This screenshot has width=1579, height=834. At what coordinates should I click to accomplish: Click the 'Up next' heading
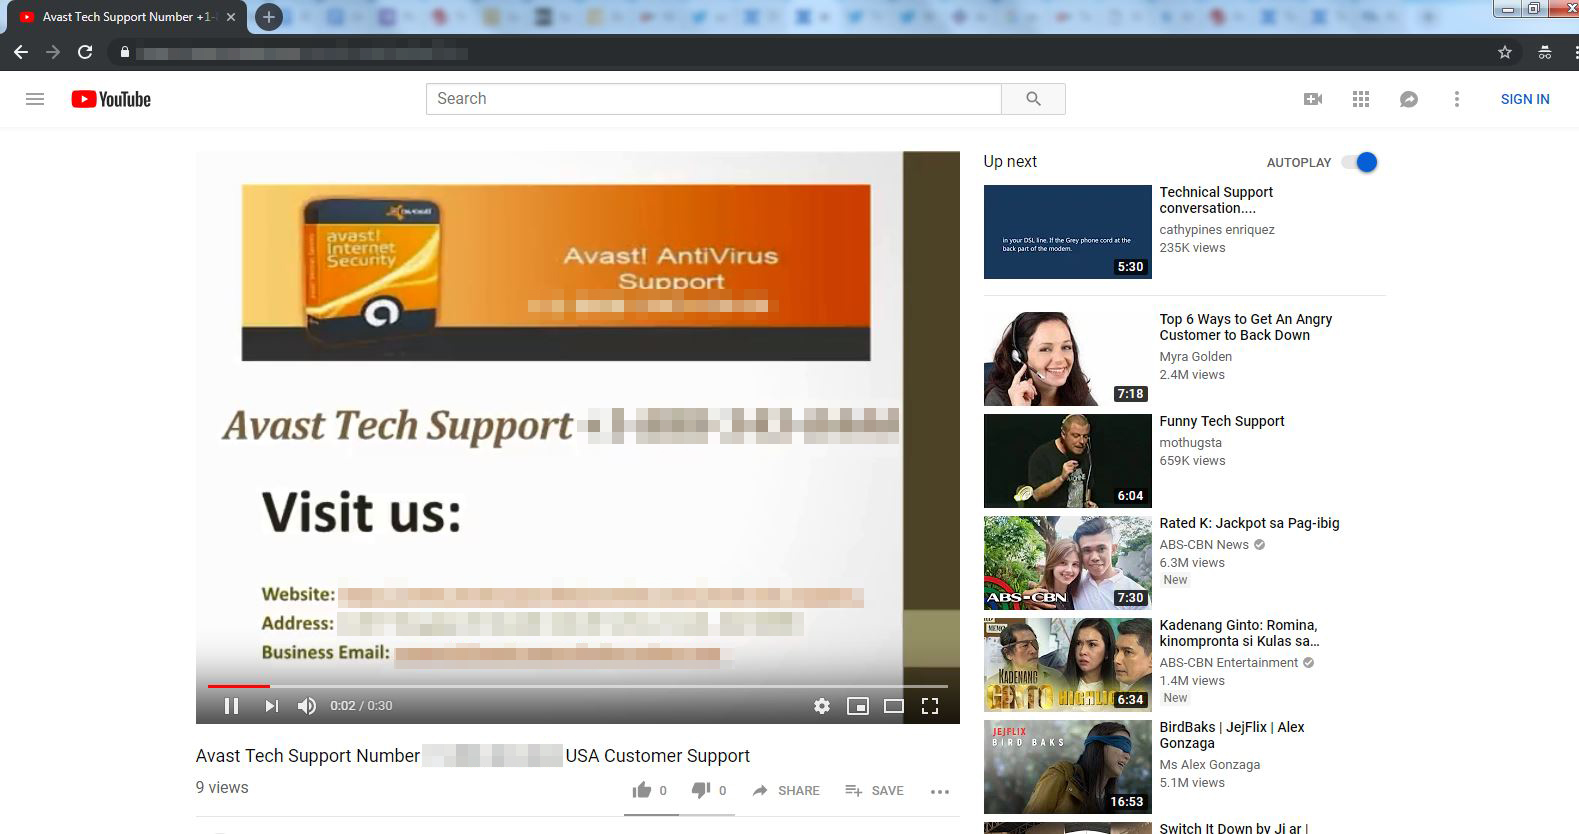pos(1010,162)
